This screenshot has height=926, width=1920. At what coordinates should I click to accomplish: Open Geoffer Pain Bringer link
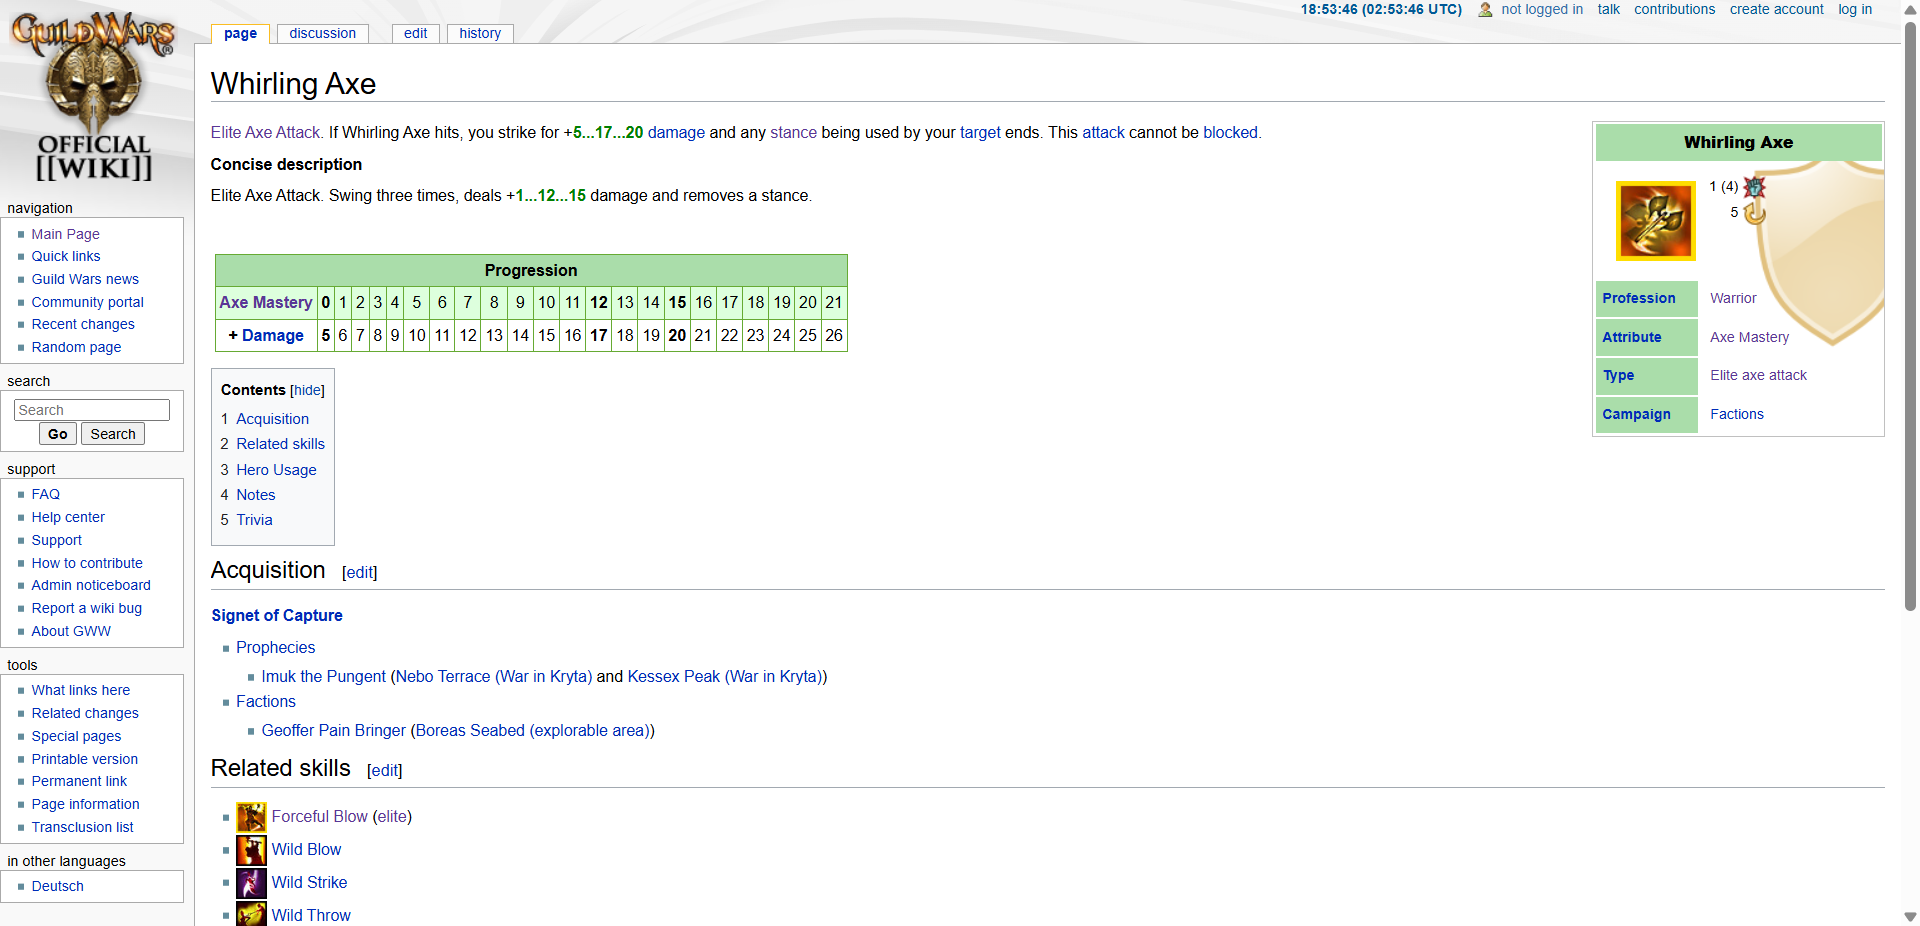click(x=333, y=731)
